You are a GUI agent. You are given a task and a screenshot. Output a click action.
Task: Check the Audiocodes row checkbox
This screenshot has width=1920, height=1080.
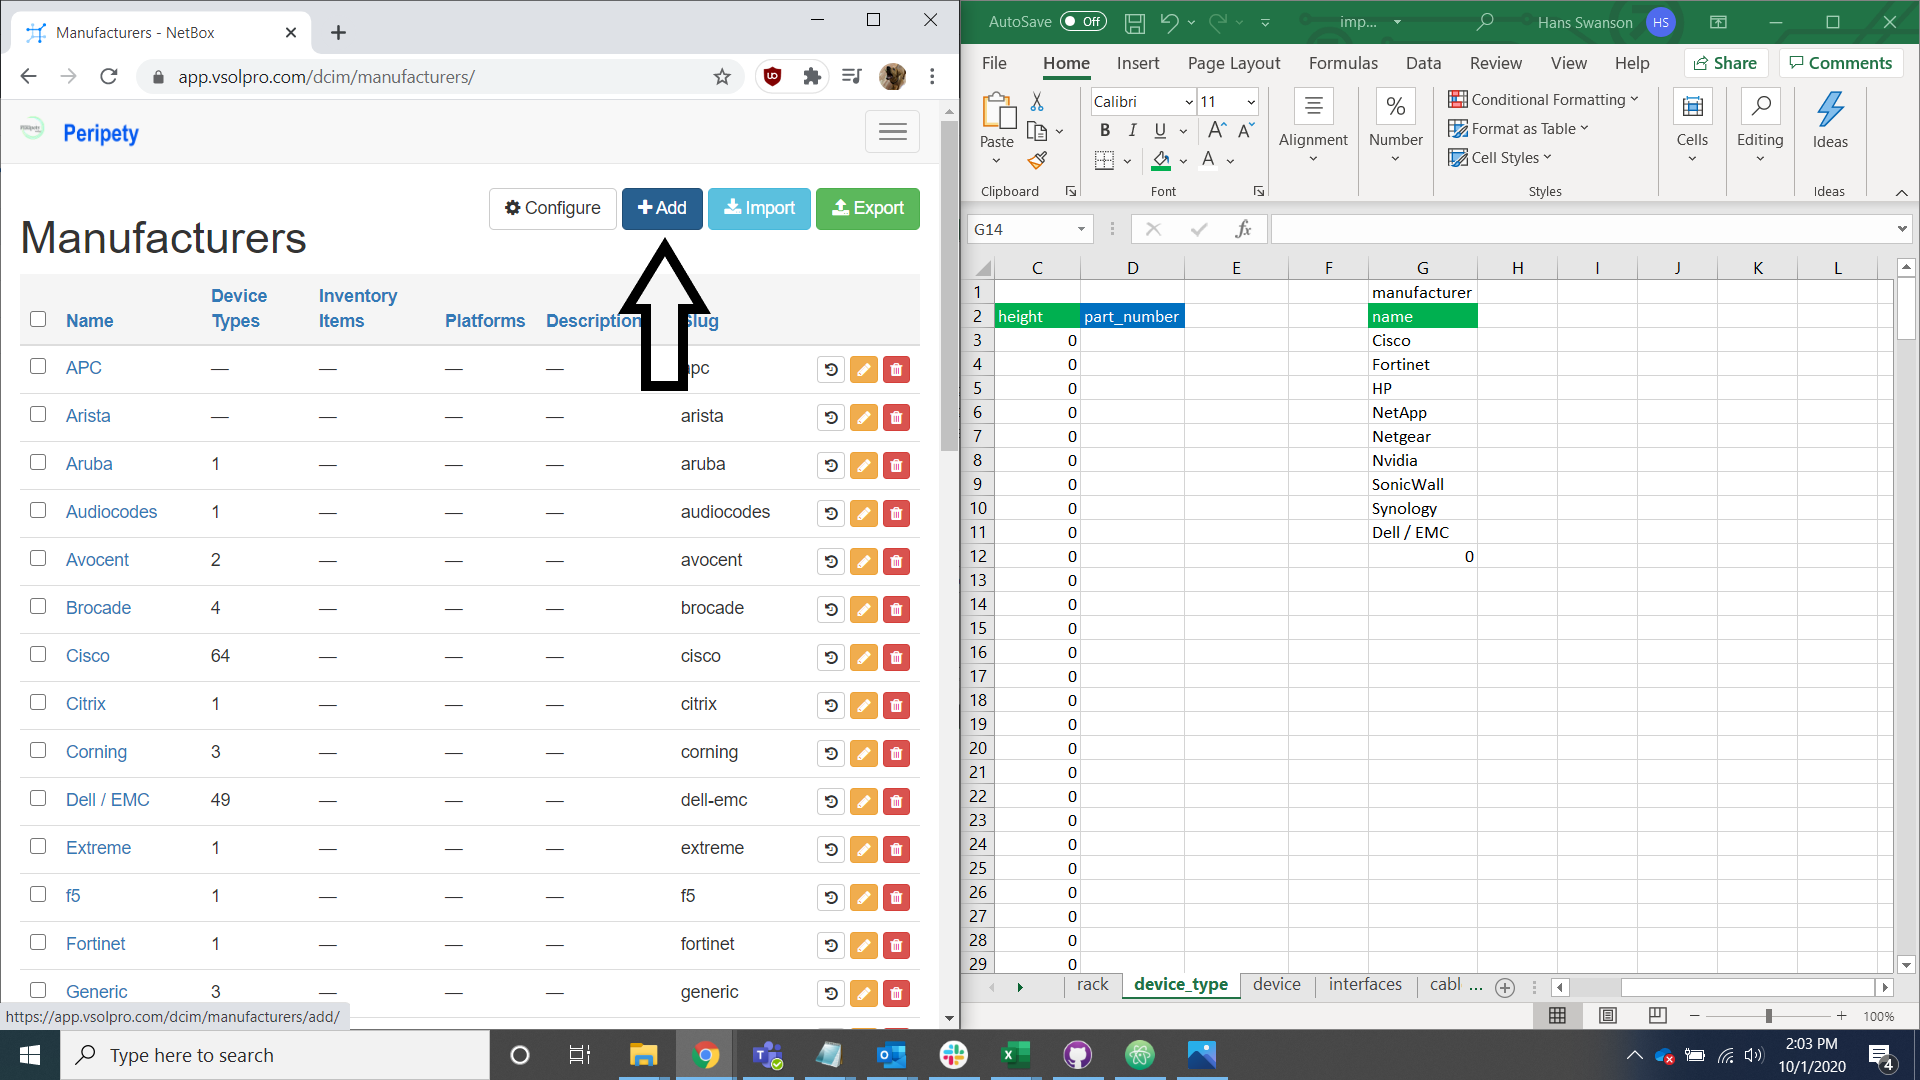(38, 510)
